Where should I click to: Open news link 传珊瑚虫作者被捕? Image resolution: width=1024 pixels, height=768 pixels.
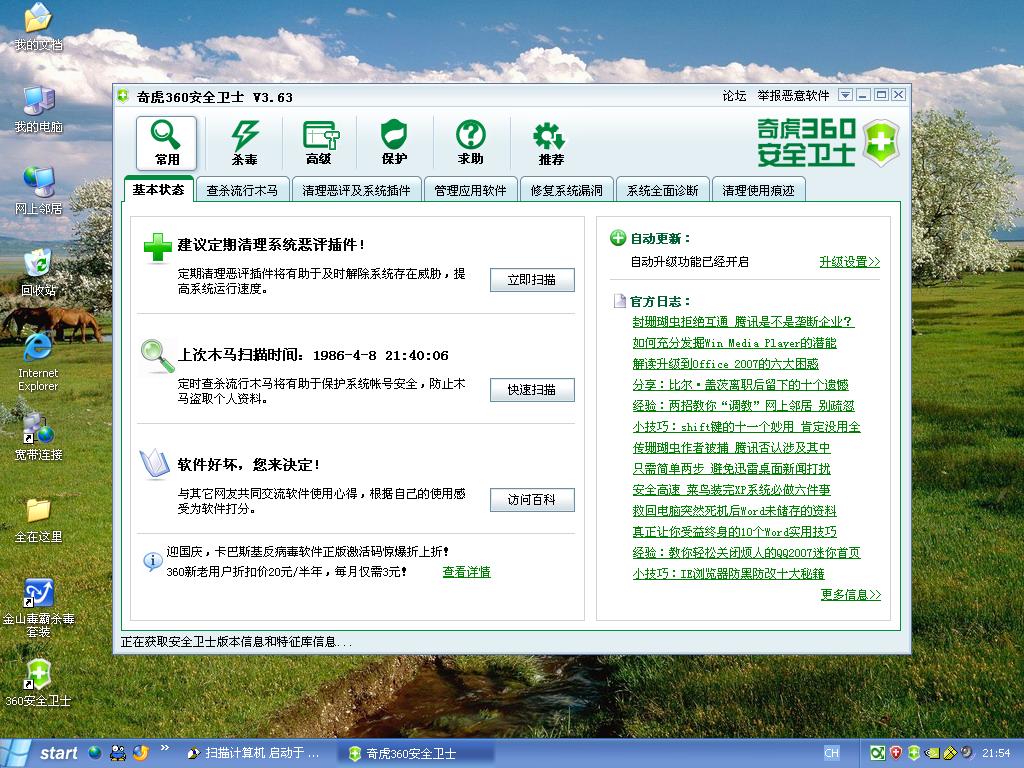[731, 447]
